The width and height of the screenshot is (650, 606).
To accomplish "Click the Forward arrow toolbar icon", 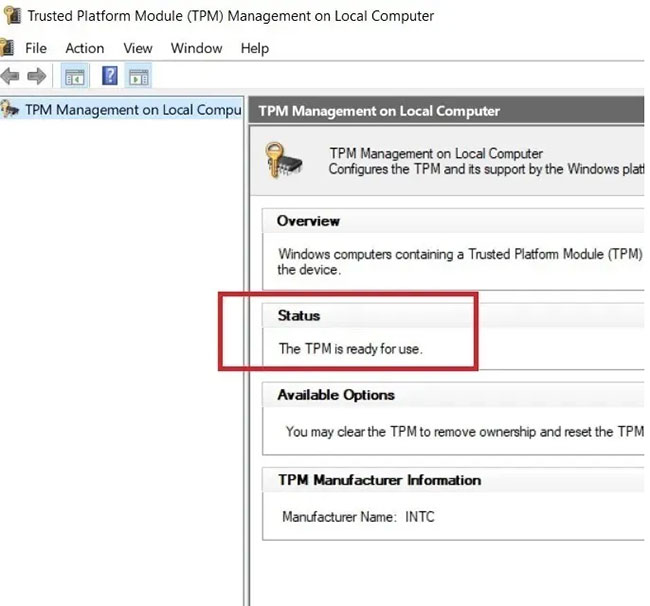I will [36, 76].
